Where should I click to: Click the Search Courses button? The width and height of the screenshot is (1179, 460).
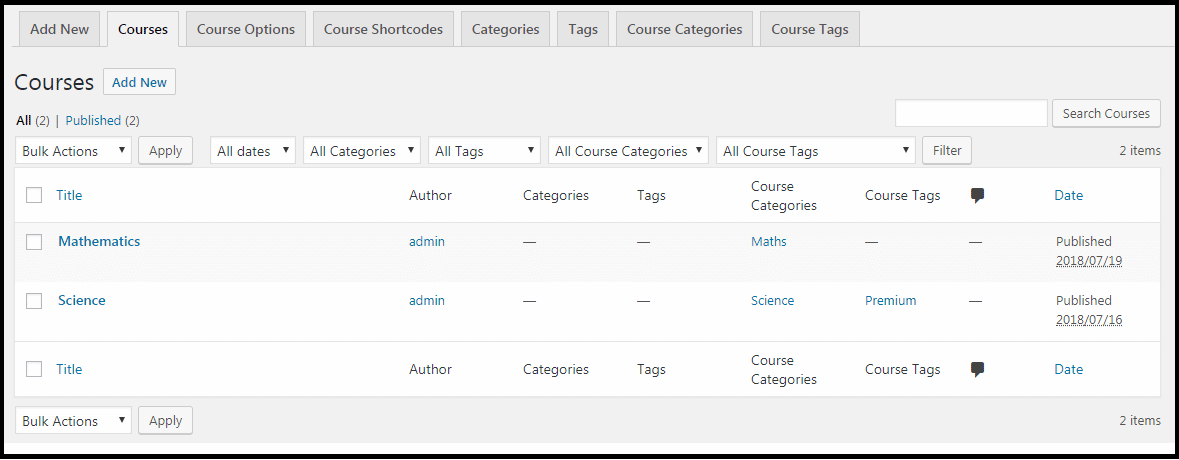tap(1106, 113)
